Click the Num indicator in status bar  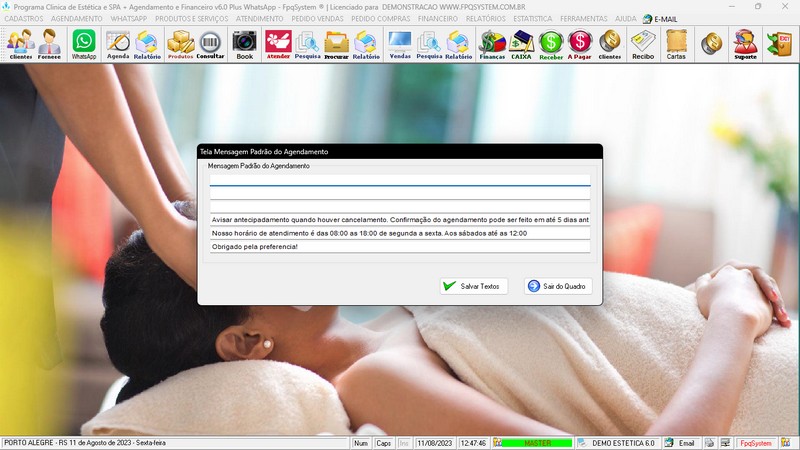(x=361, y=443)
